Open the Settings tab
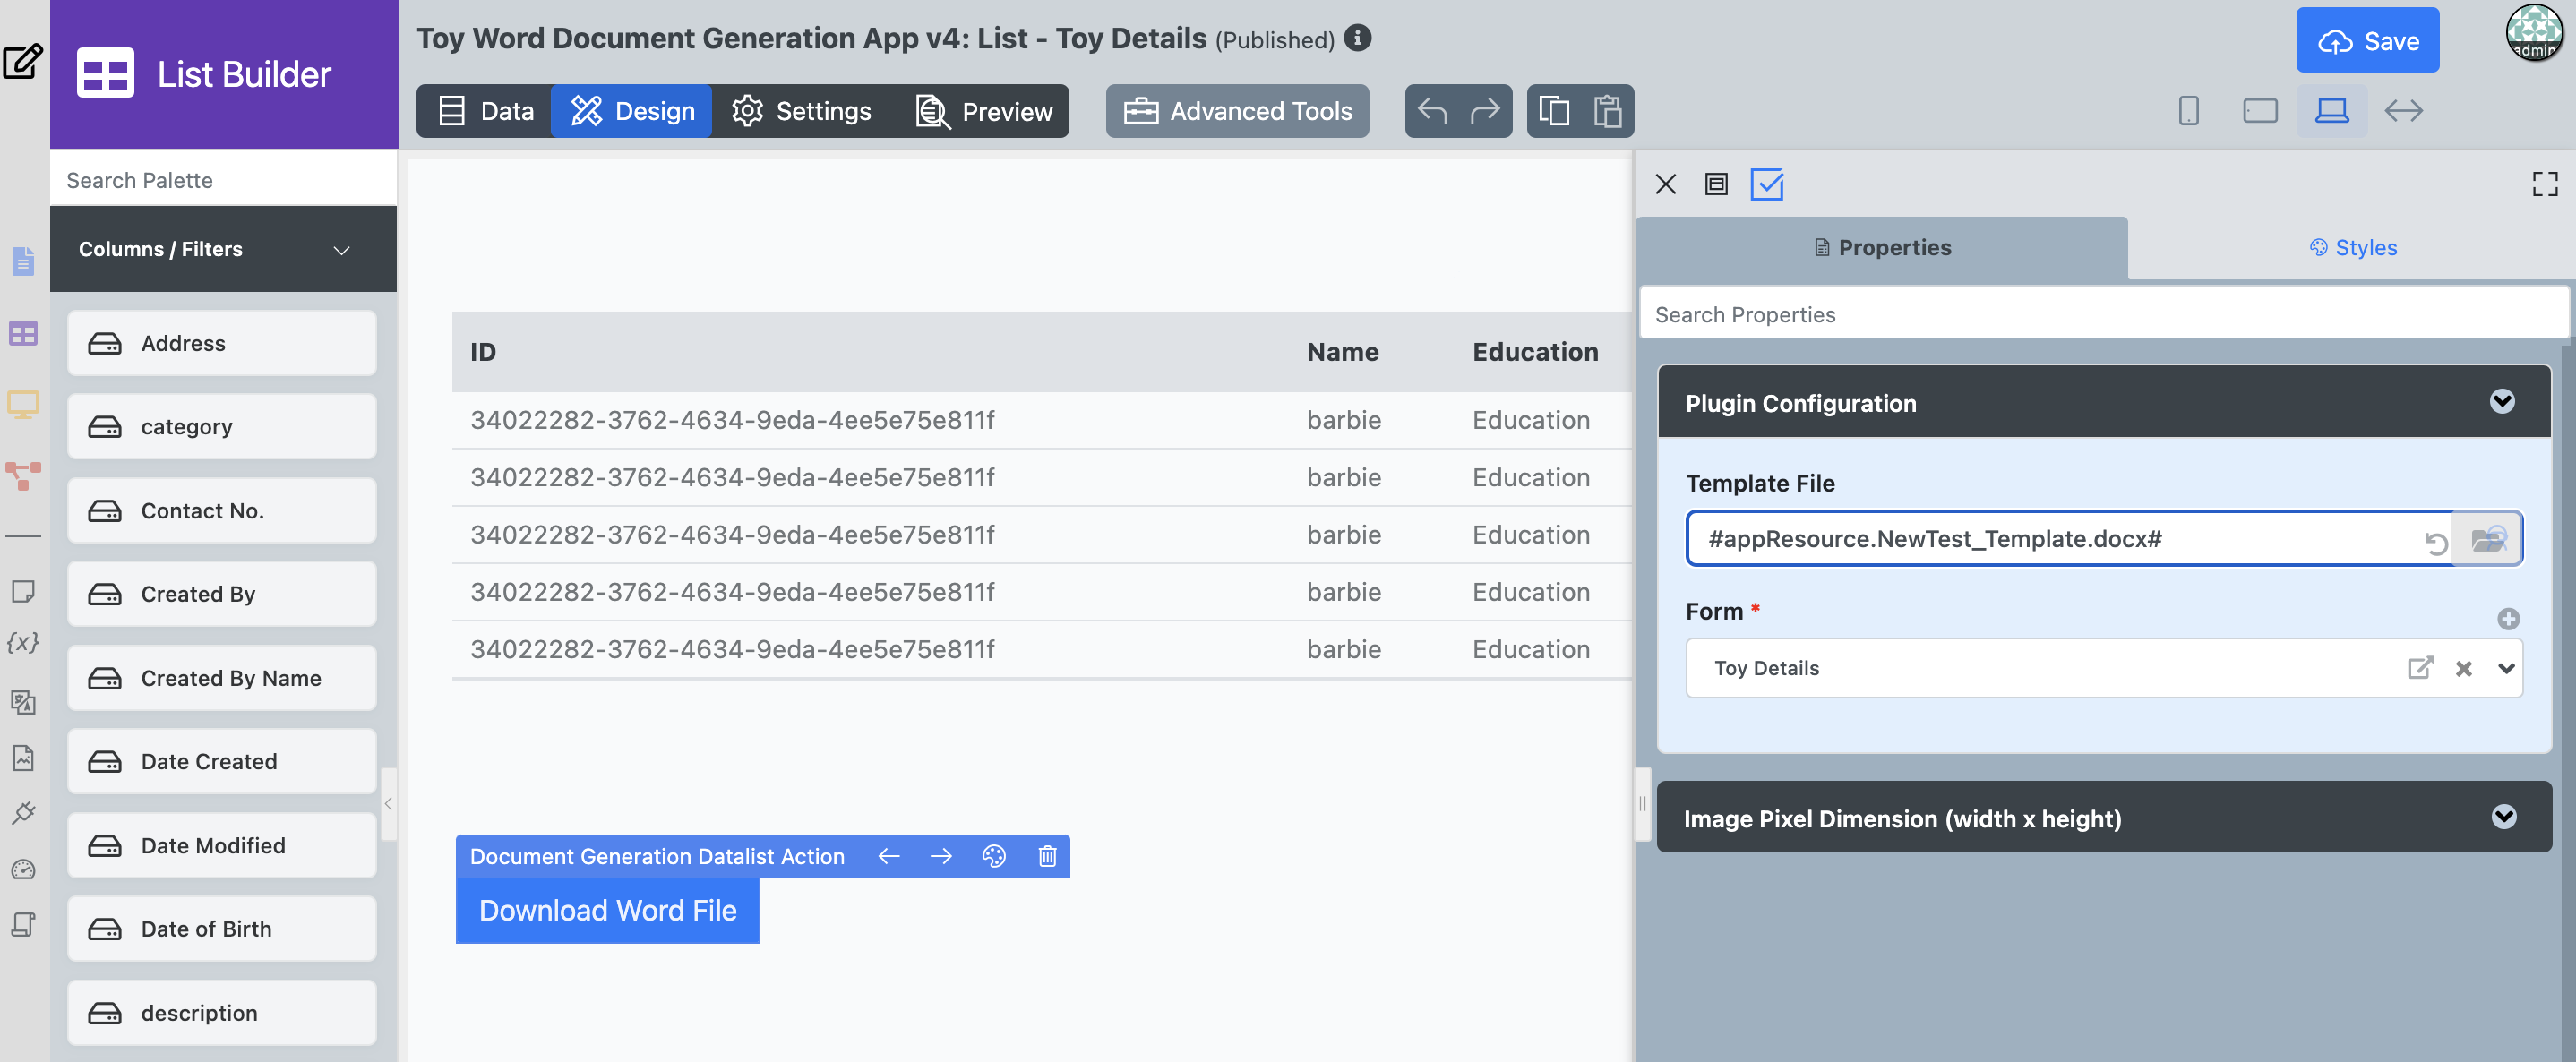This screenshot has height=1062, width=2576. tap(802, 111)
